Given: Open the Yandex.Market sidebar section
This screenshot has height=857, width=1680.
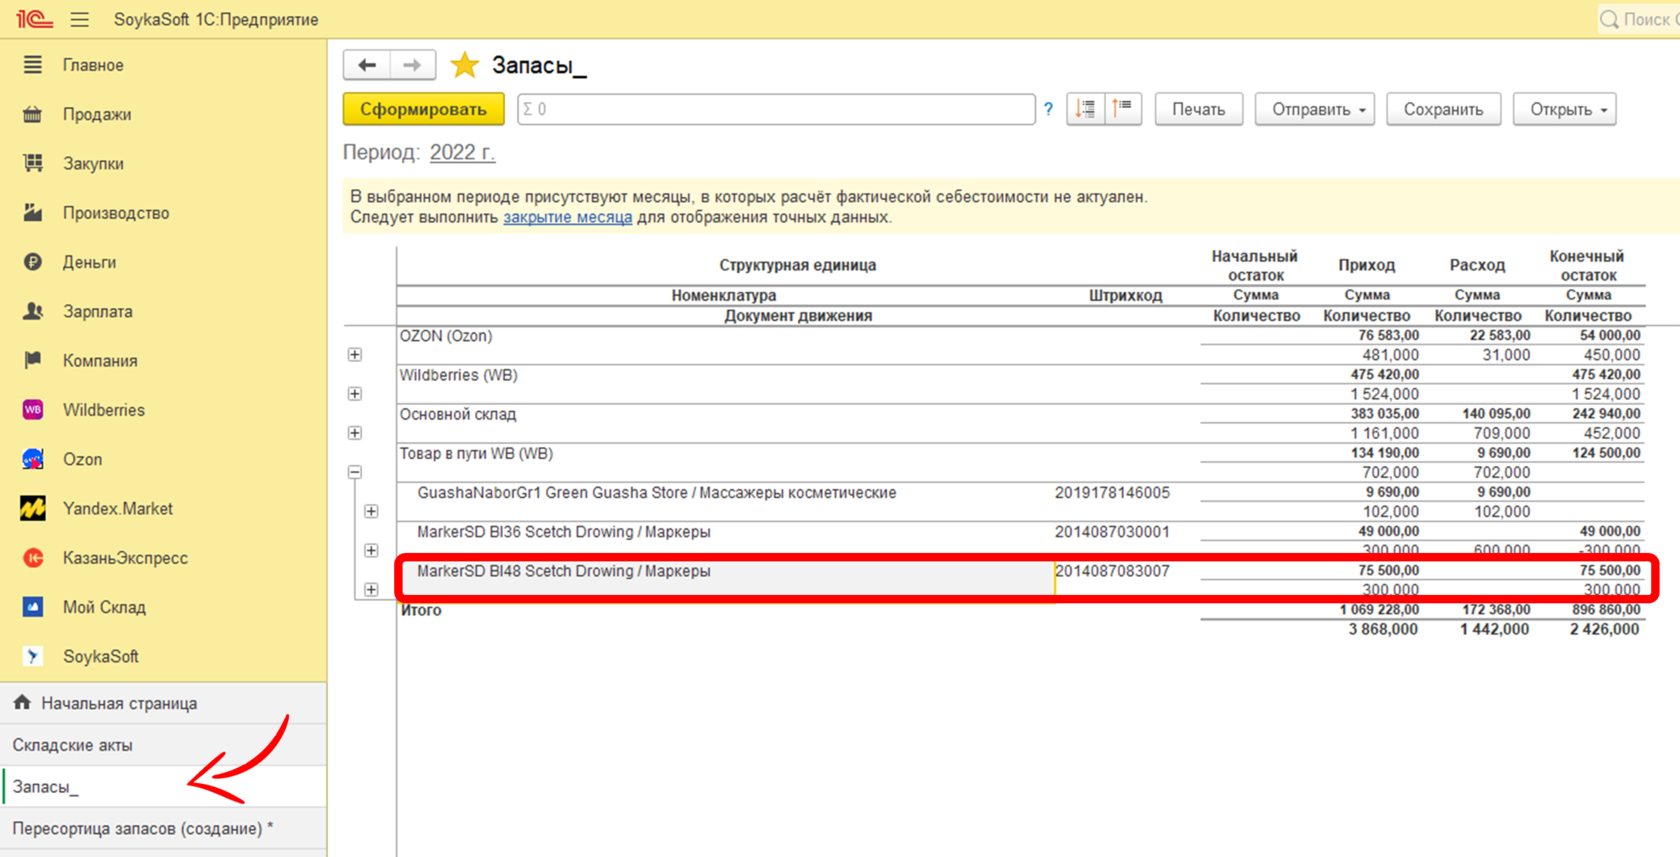Looking at the screenshot, I should tap(117, 509).
